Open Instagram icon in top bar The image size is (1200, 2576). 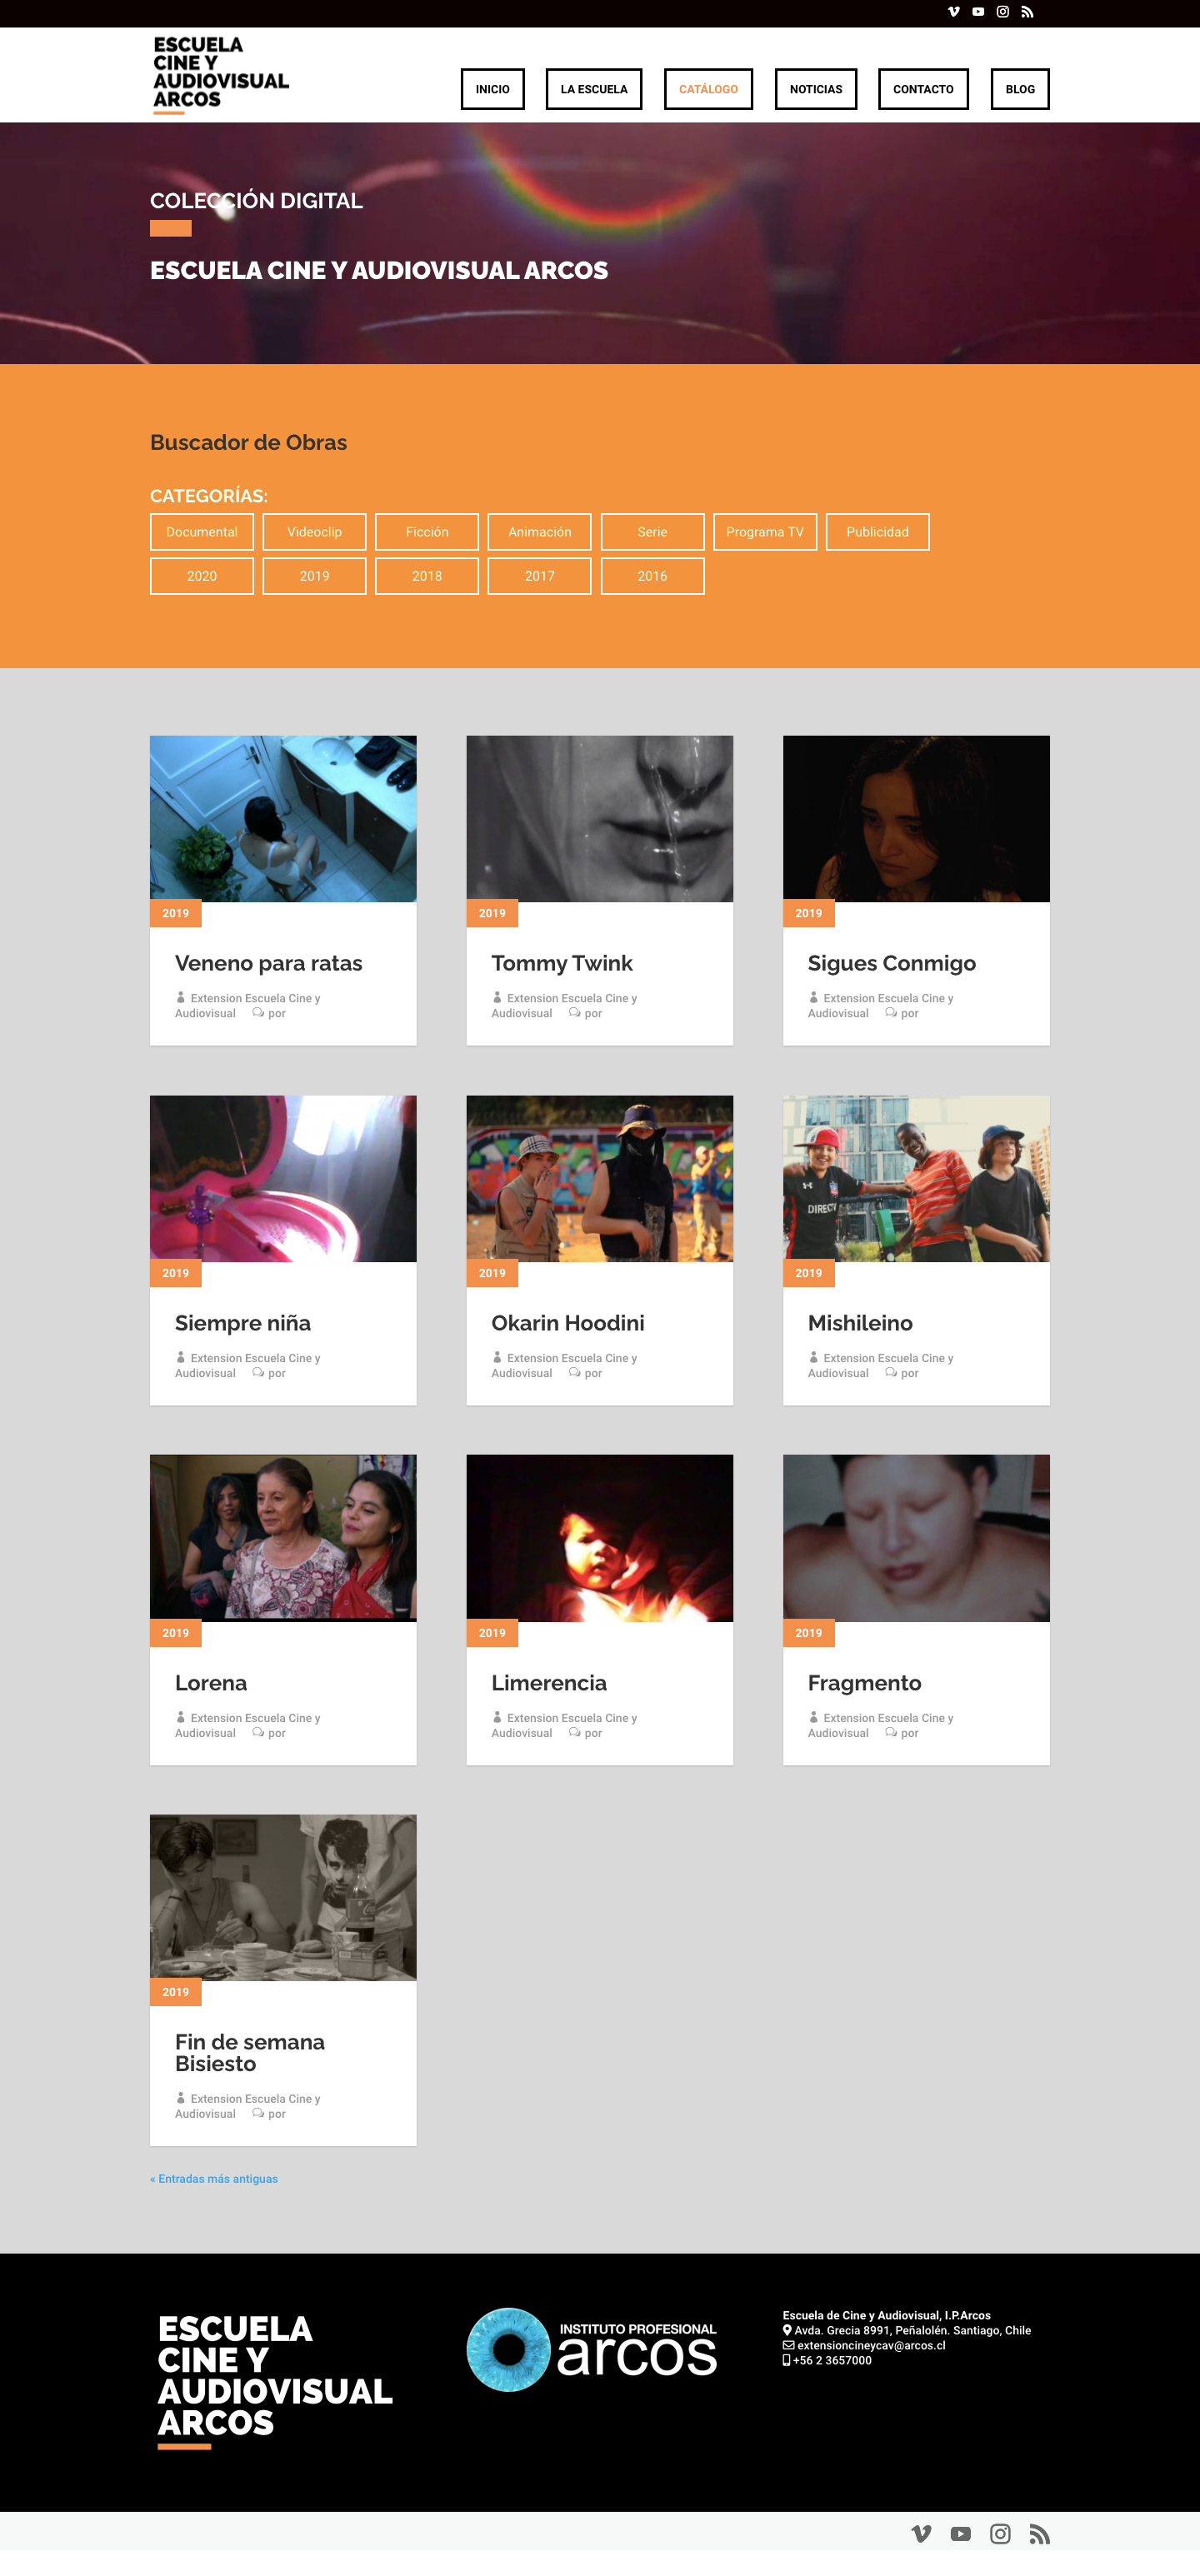tap(1003, 12)
